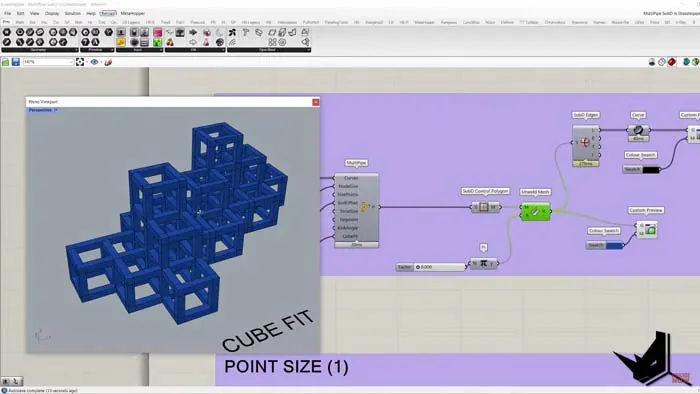Toggle the eye preview icon in canvas toolbar
Viewport: 700px width, 394px height.
click(x=94, y=62)
